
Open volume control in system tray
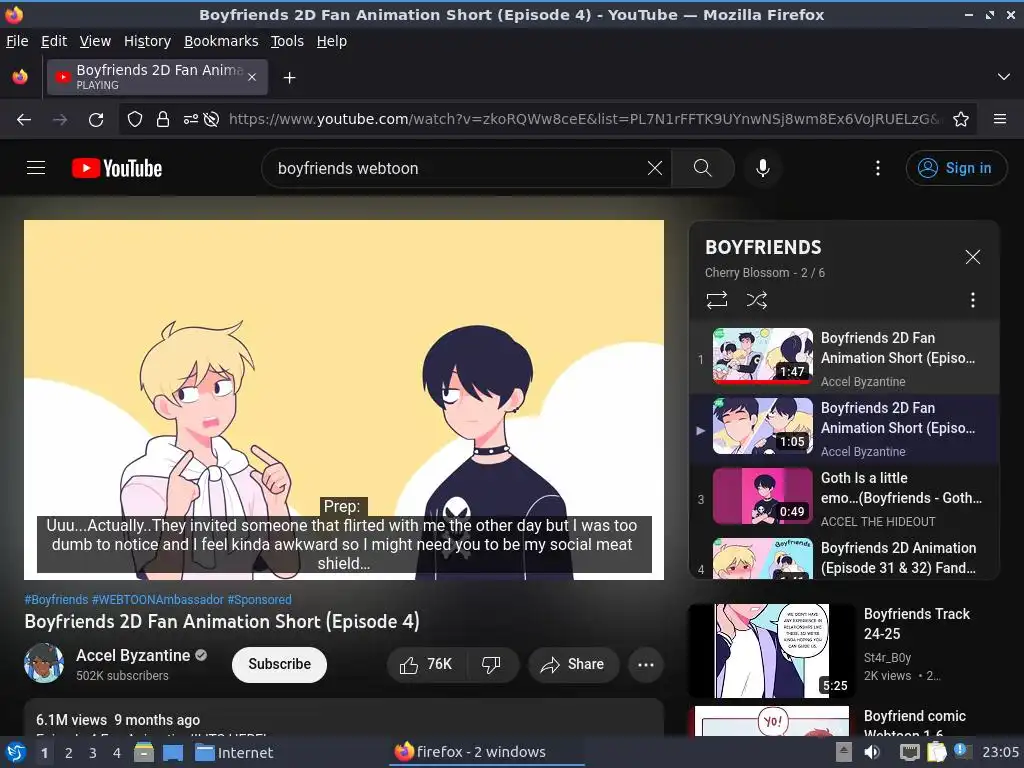pos(872,752)
